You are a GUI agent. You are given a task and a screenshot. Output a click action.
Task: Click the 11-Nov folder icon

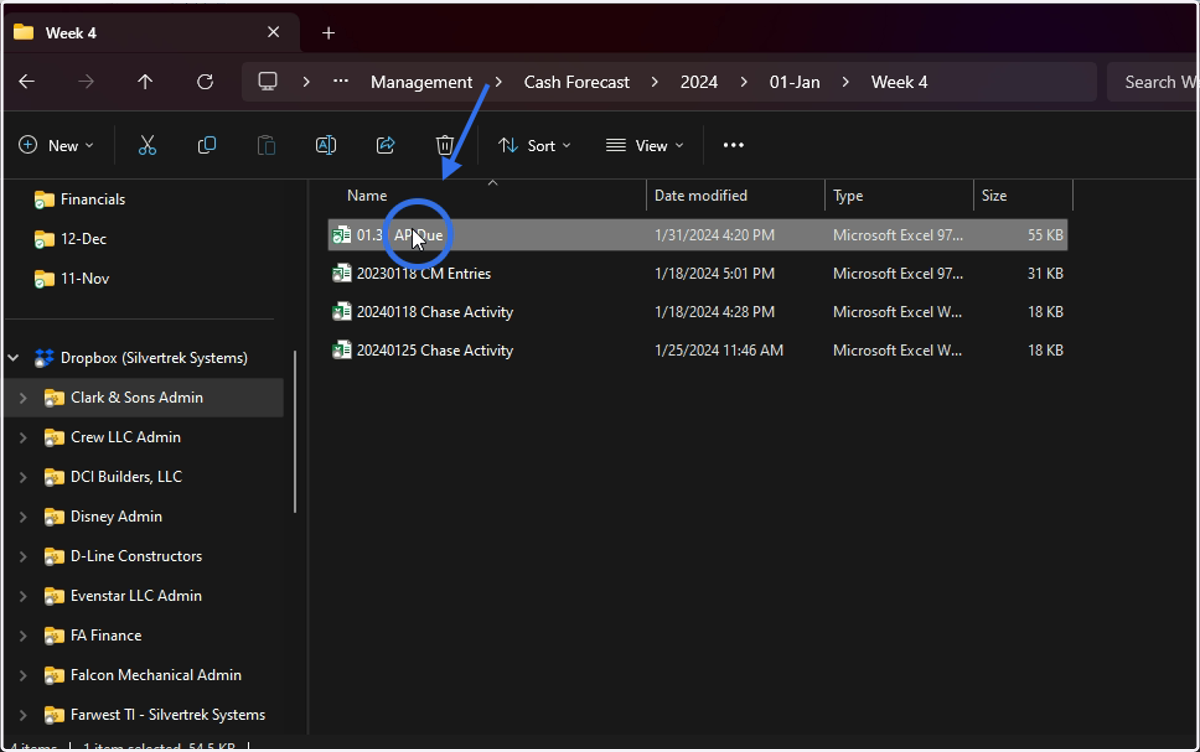44,279
